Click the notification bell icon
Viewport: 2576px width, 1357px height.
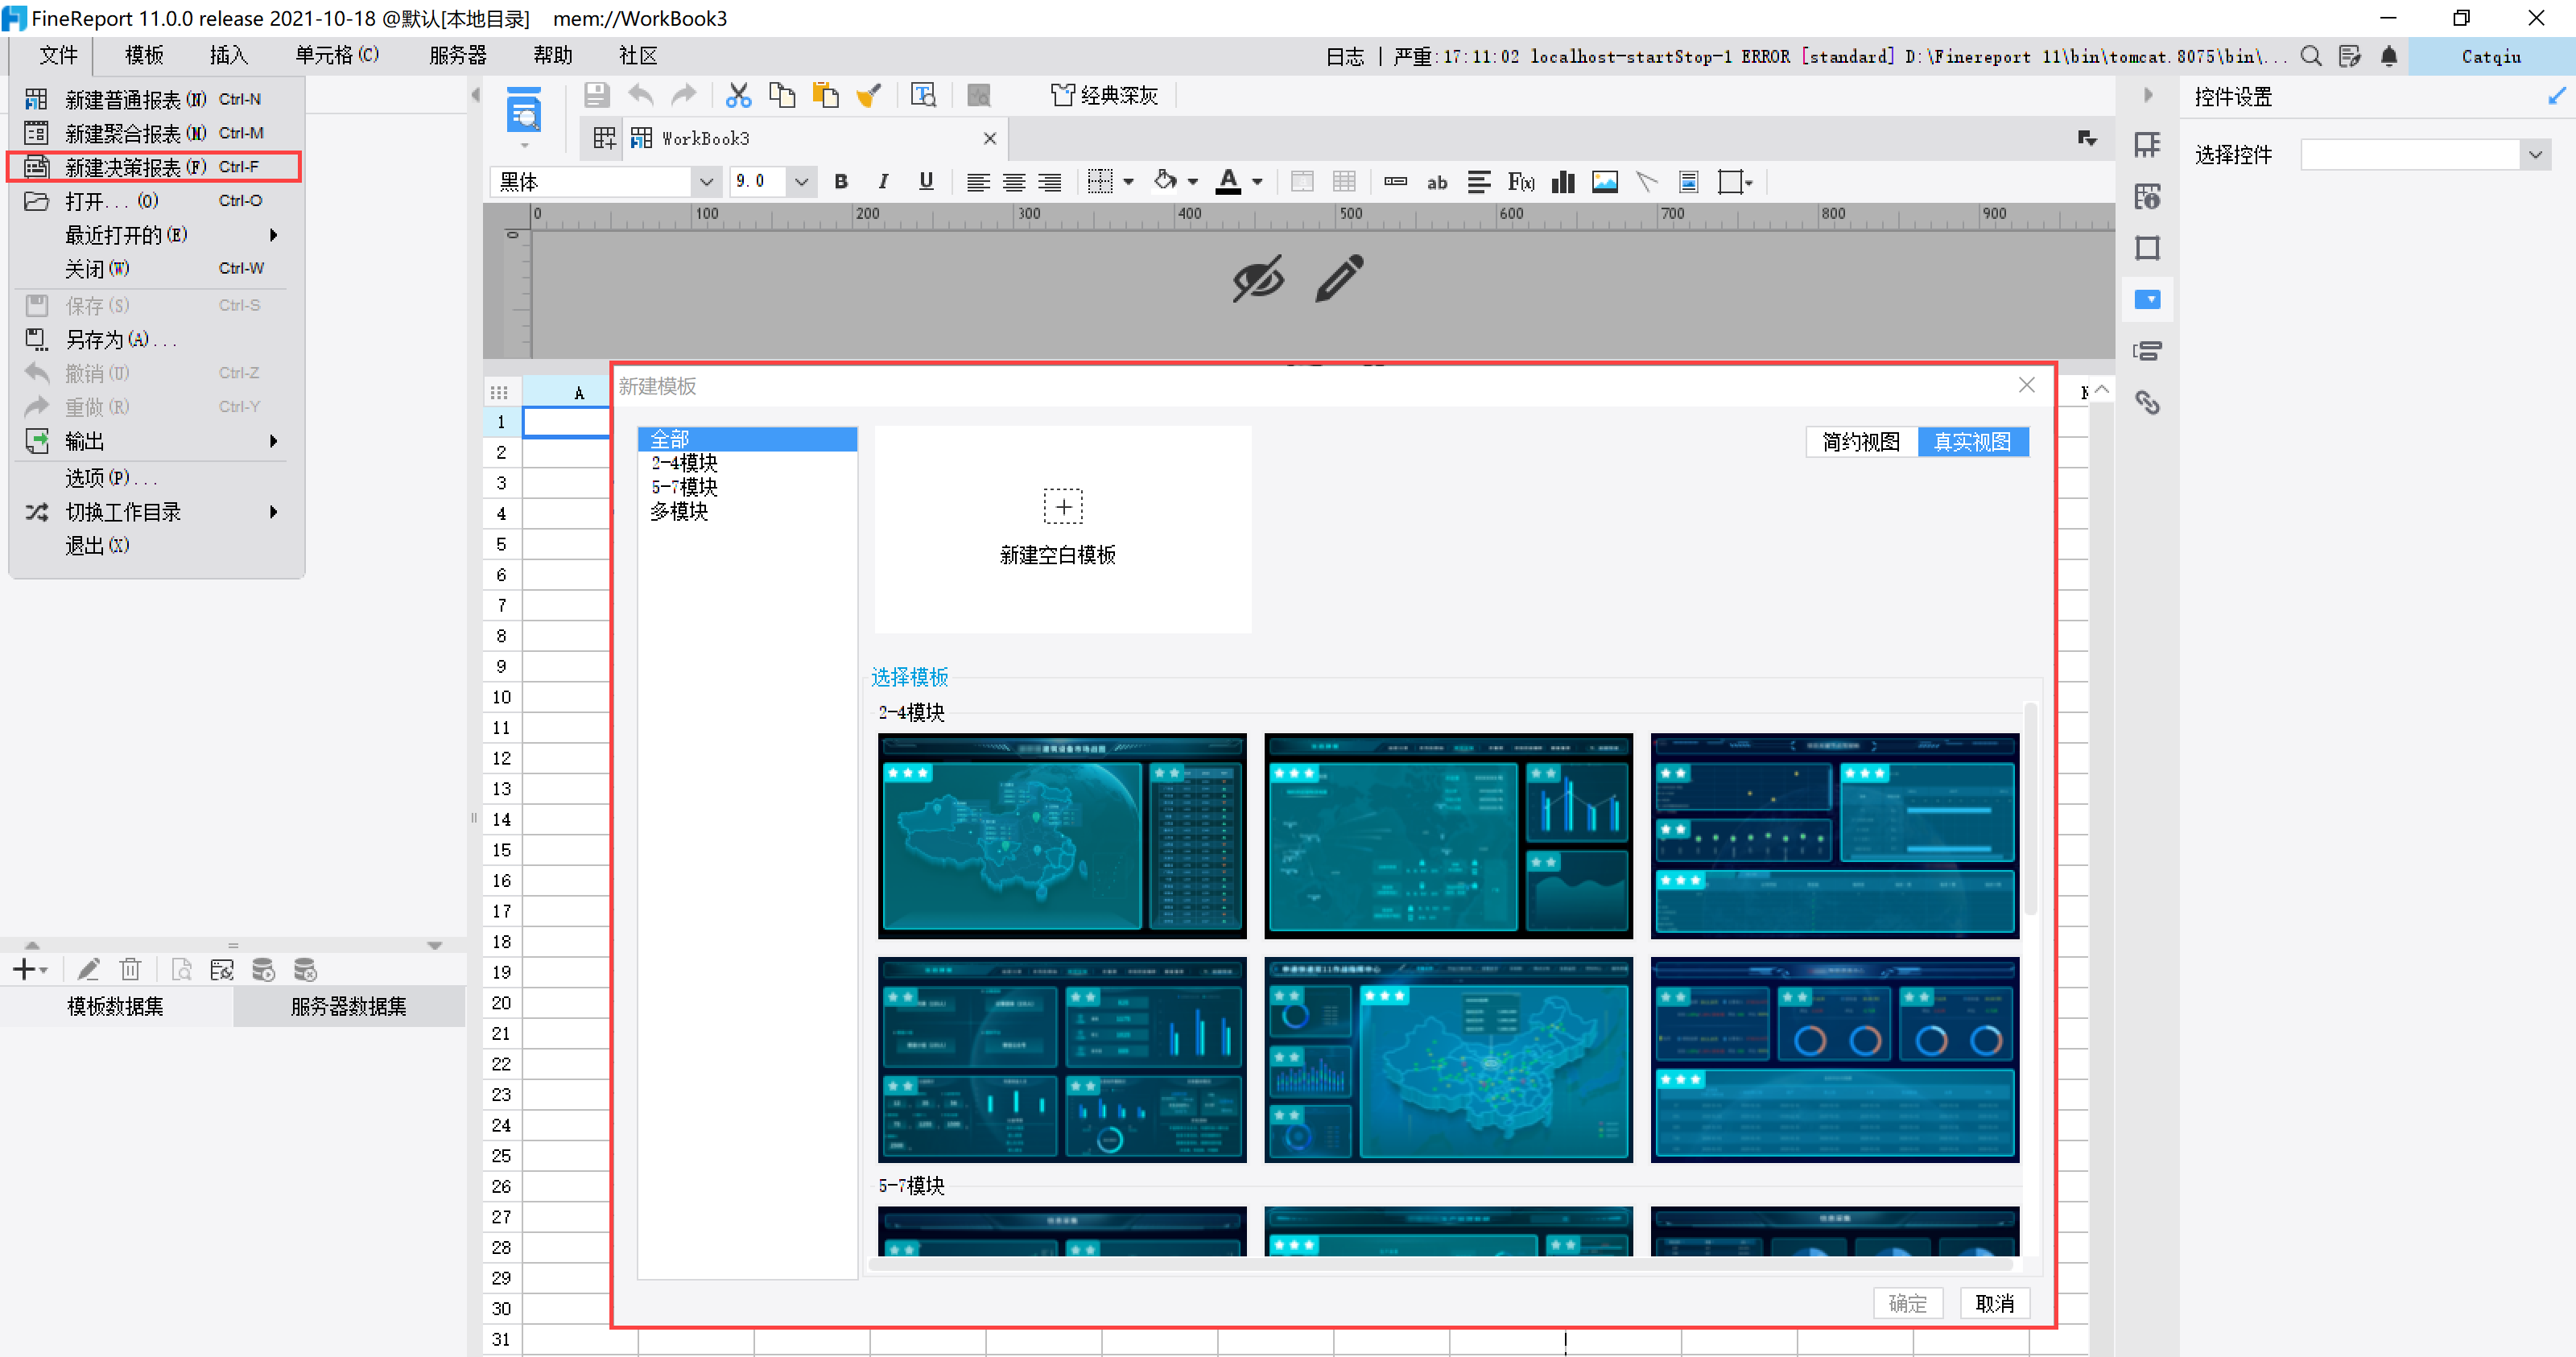click(x=2389, y=56)
